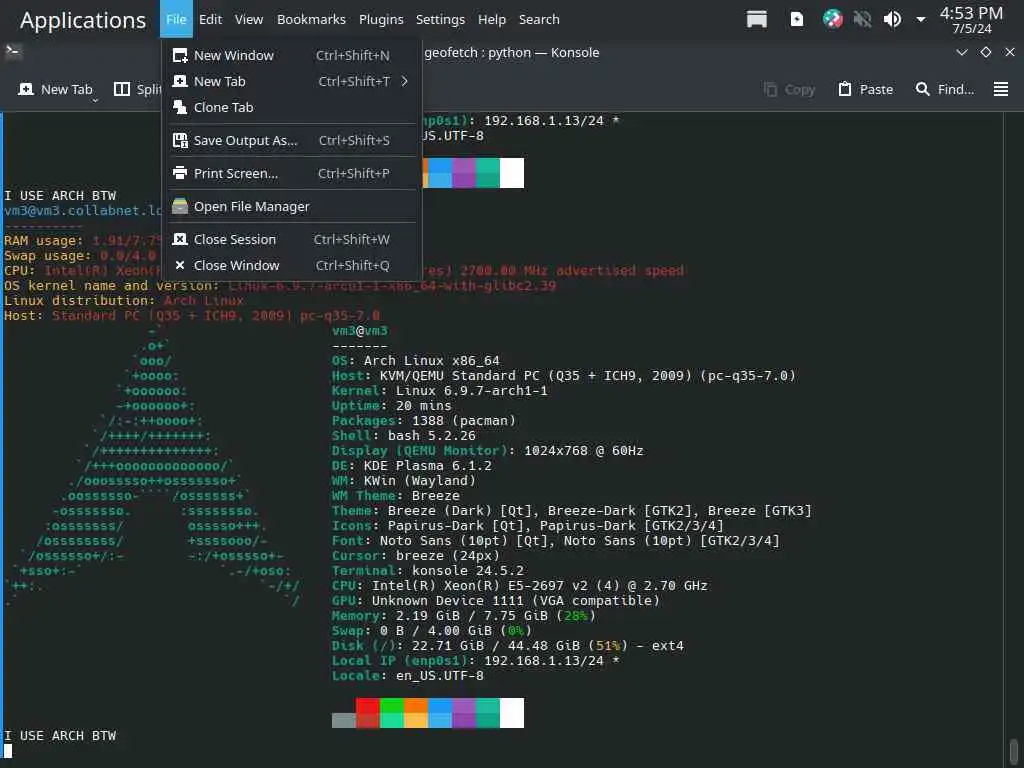
Task: Click the muted notifications bell icon
Action: coord(862,20)
